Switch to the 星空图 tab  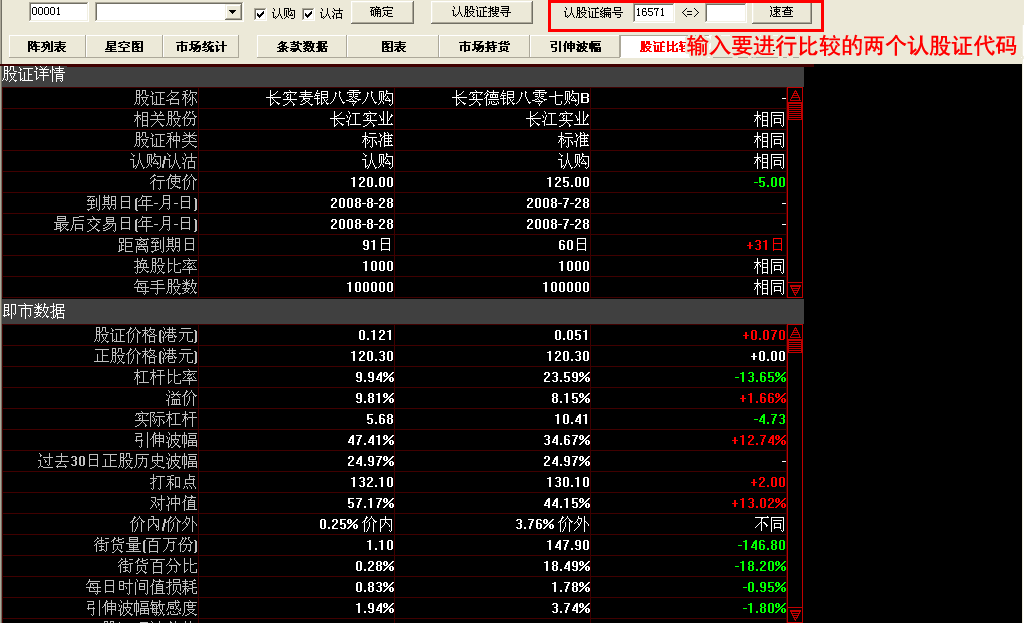[x=124, y=46]
